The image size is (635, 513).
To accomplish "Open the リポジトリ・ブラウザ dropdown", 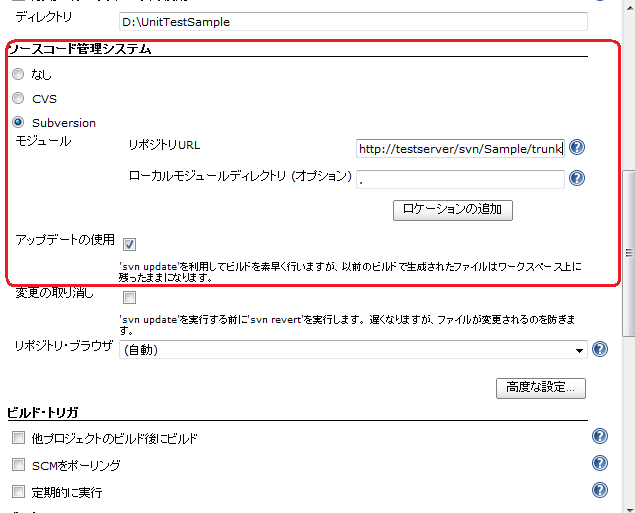I will (353, 349).
